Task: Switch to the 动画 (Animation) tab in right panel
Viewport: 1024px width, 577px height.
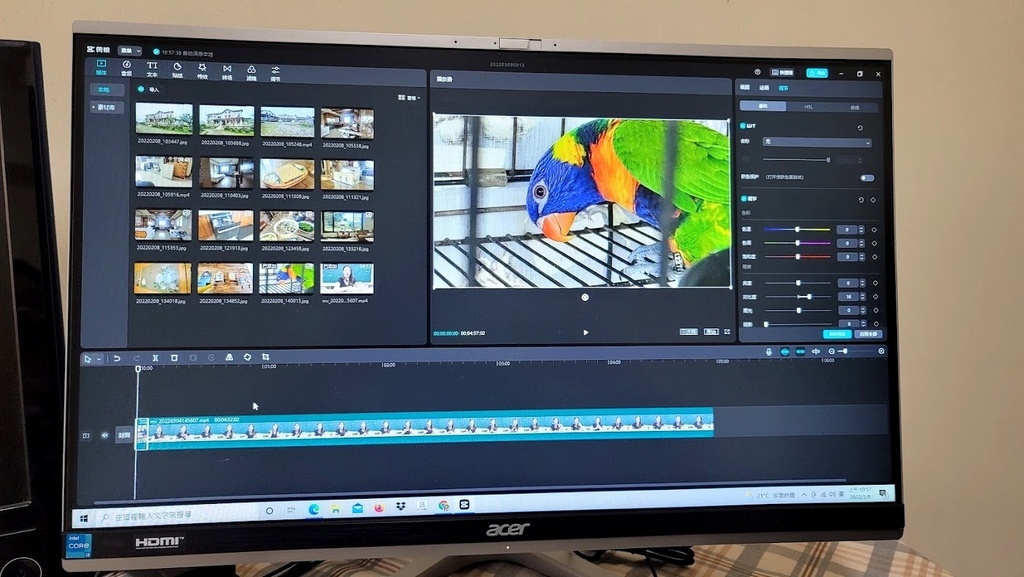Action: [764, 87]
